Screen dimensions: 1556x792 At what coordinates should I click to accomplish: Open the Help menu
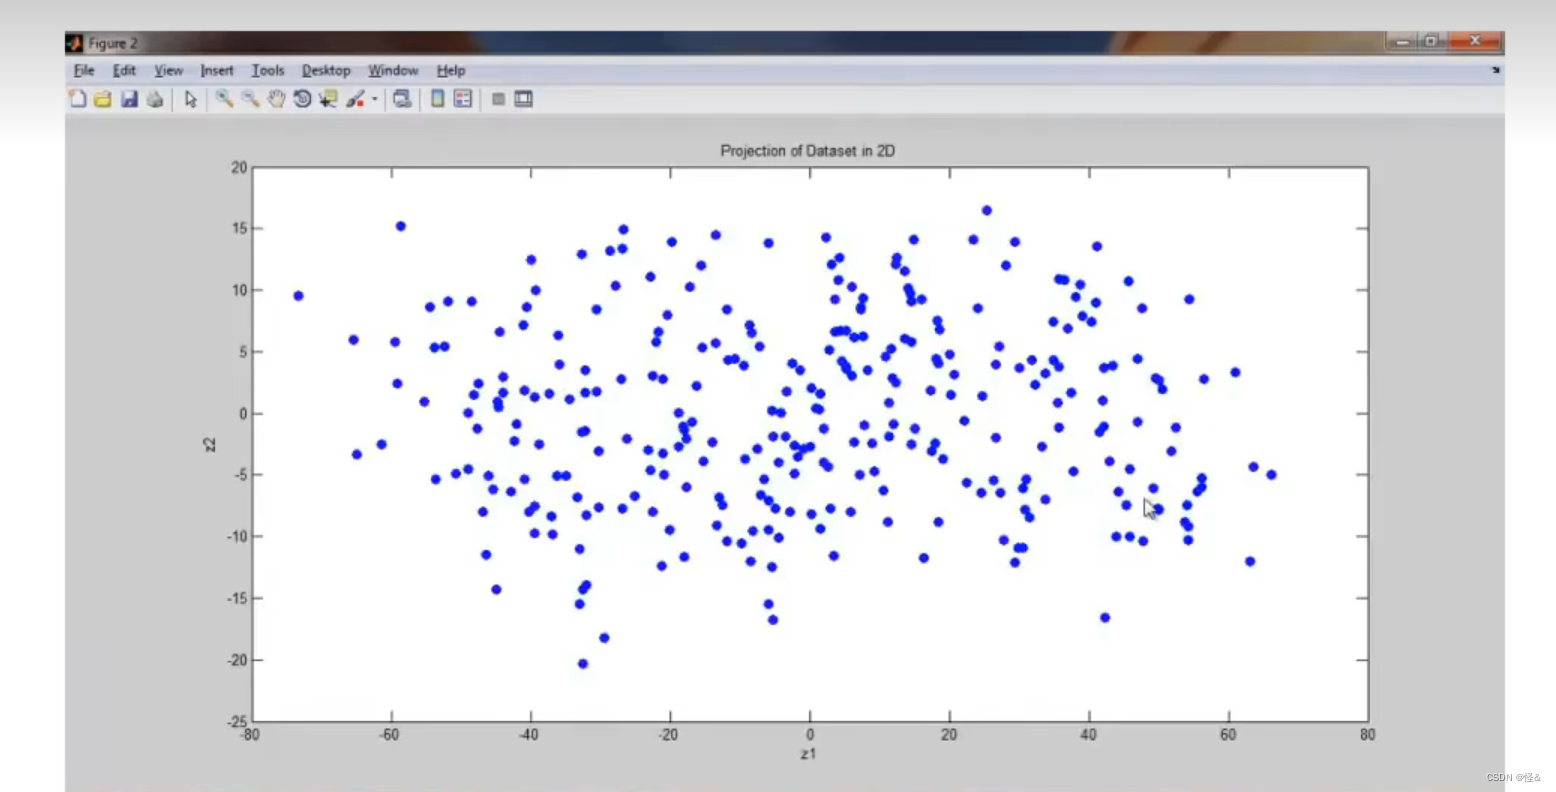(x=451, y=70)
